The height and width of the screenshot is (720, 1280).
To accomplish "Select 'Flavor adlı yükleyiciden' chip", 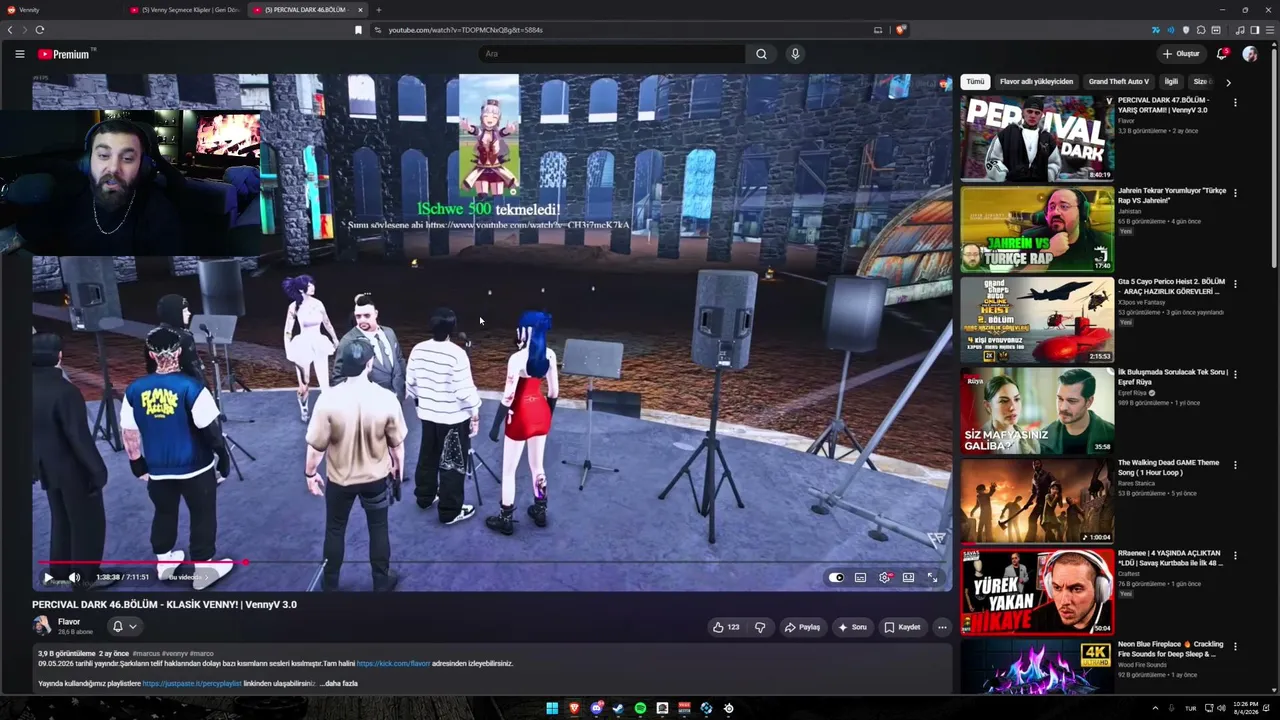I will point(1036,82).
